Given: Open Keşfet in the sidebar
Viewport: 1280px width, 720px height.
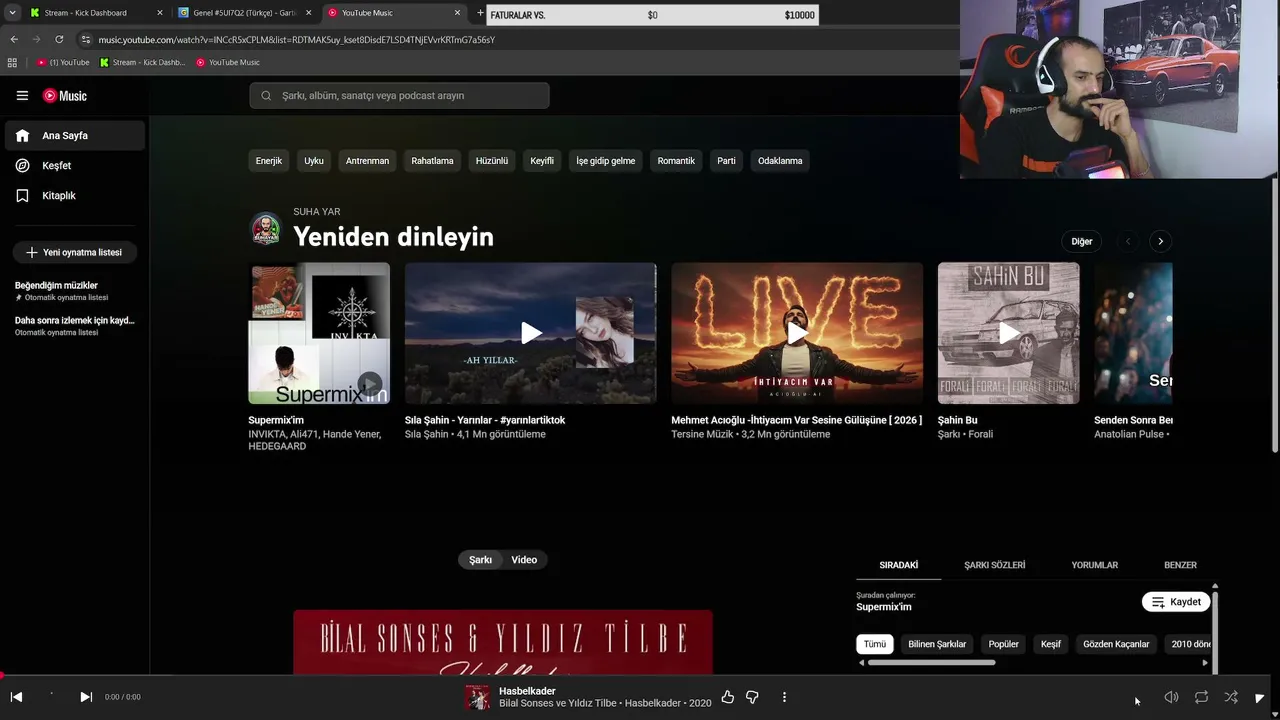Looking at the screenshot, I should click(75, 166).
